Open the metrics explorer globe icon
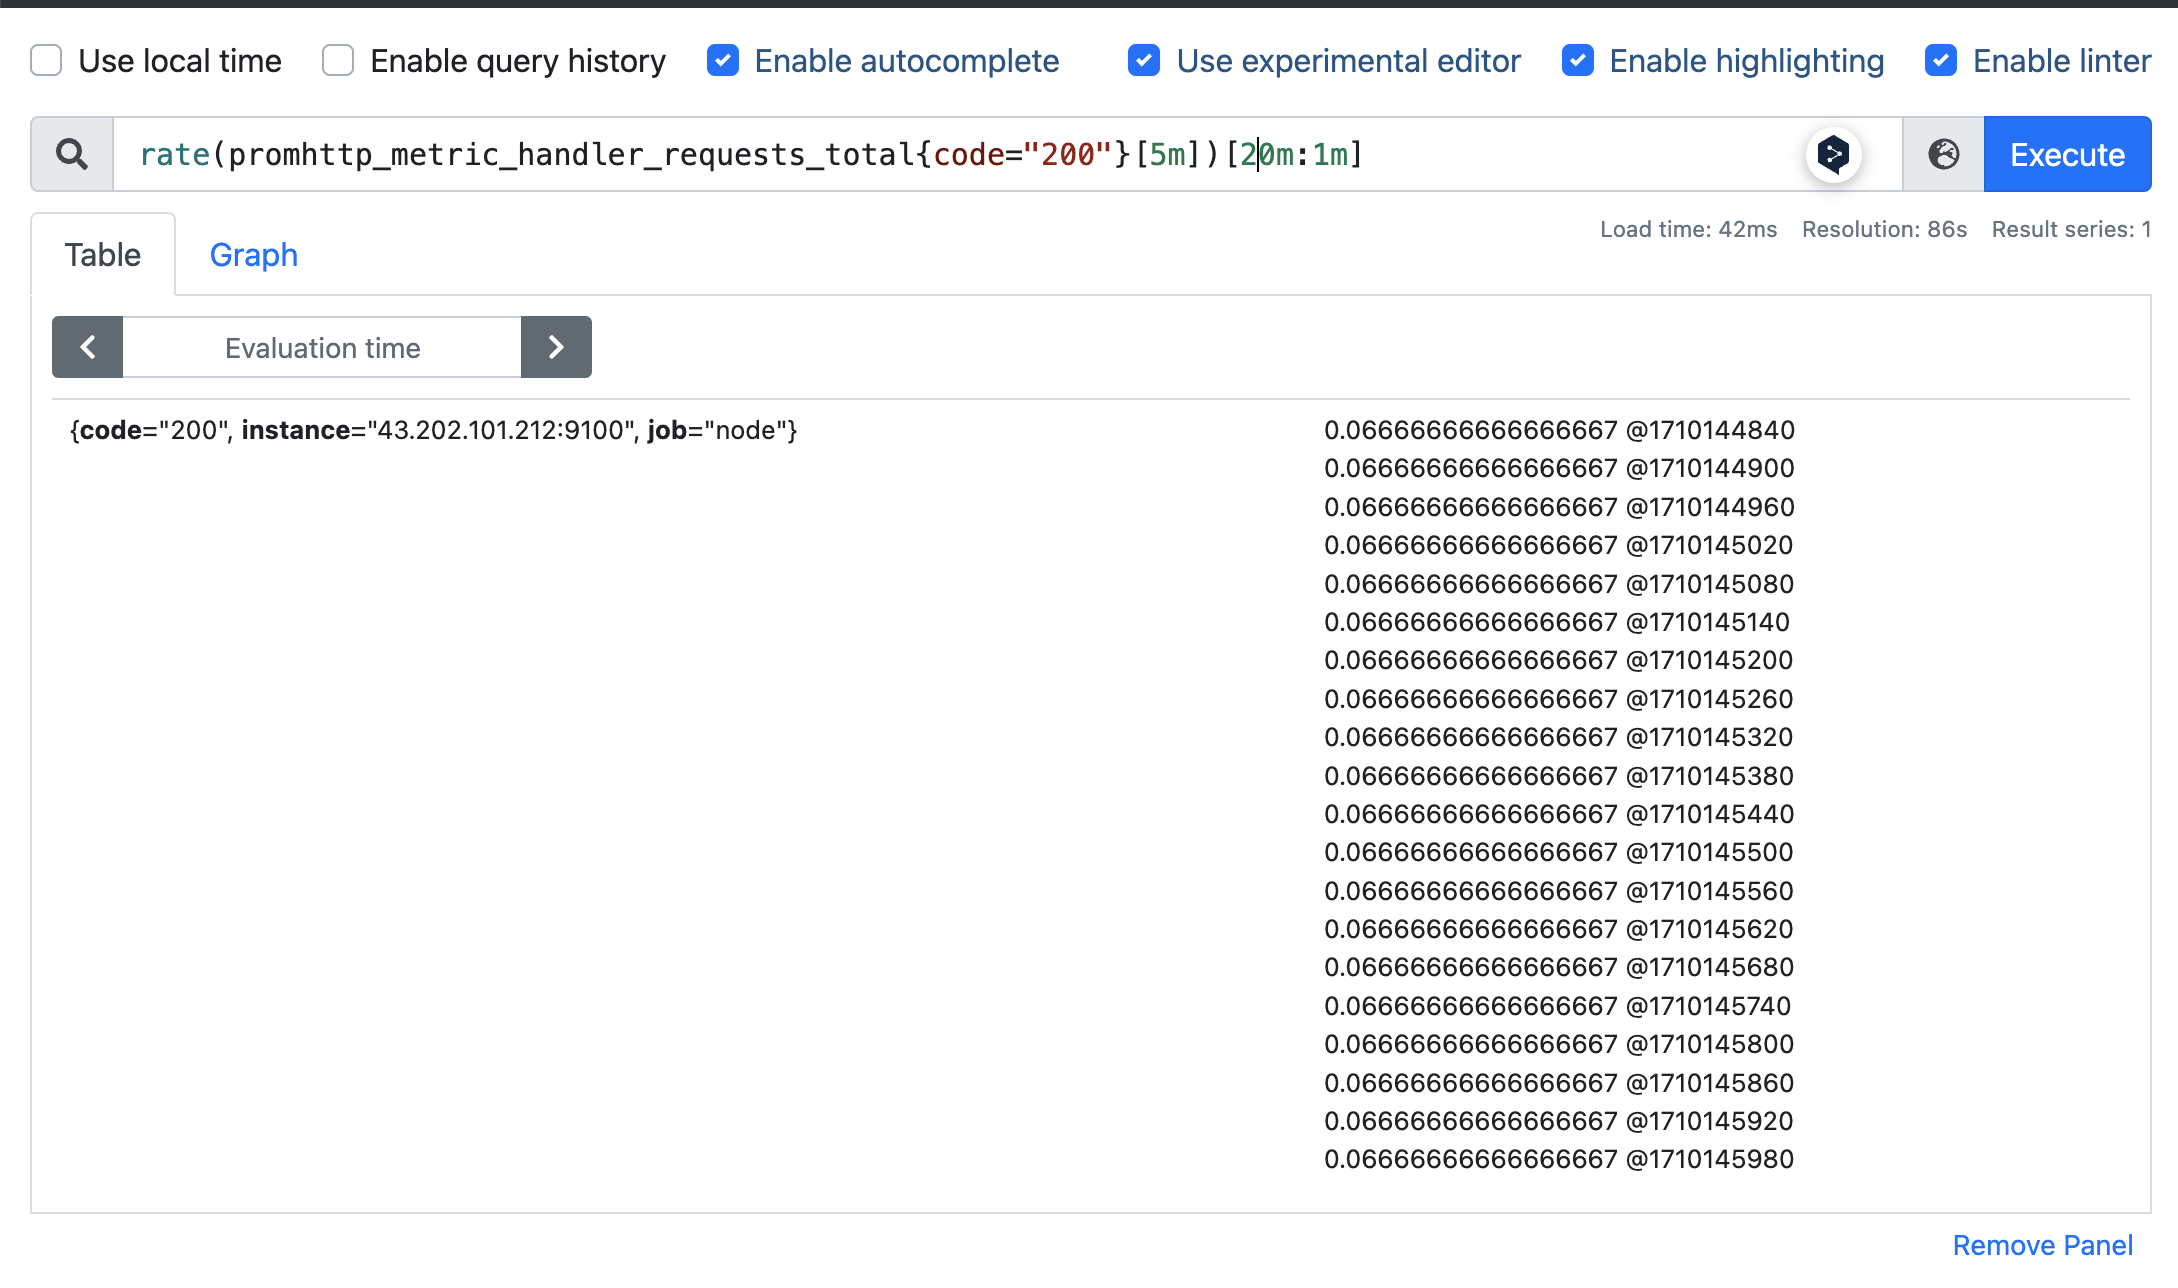Screen dimensions: 2178x1288 click(x=1943, y=154)
